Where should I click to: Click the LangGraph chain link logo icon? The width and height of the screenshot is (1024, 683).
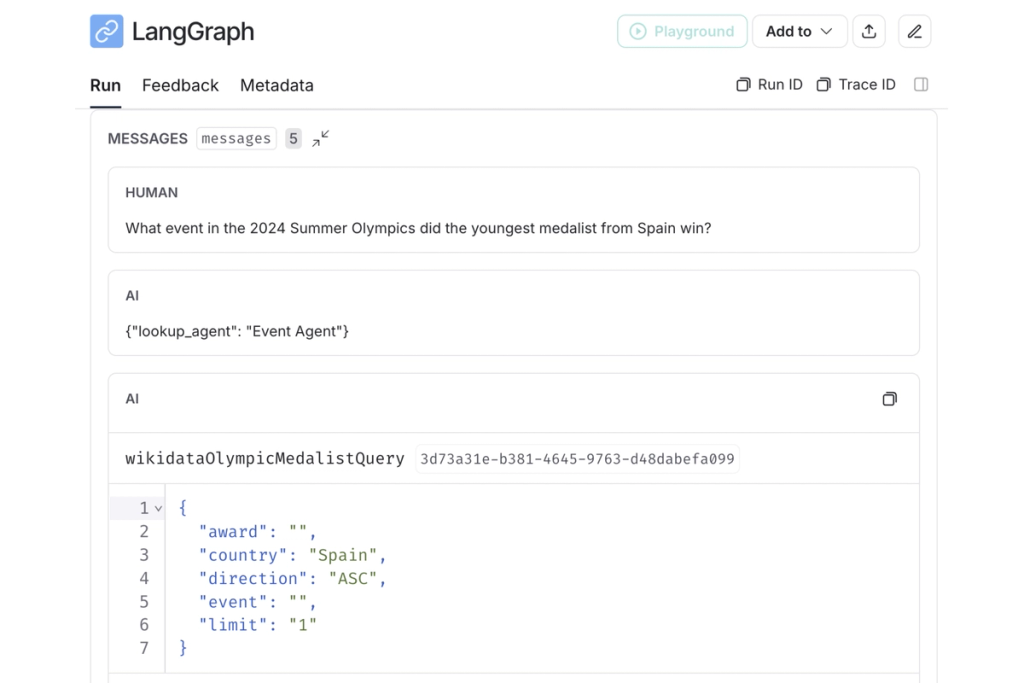click(106, 31)
